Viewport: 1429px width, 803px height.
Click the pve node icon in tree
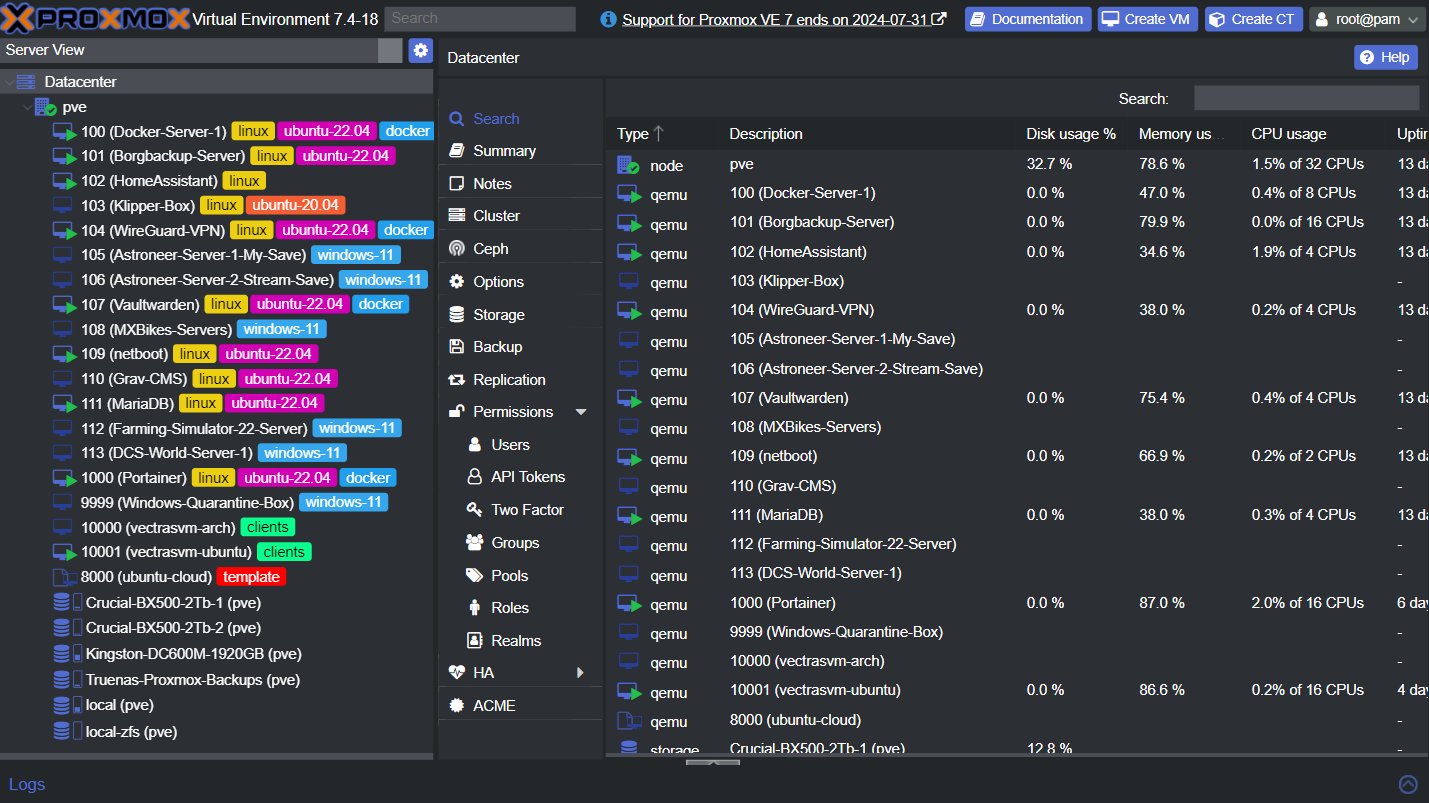click(45, 107)
